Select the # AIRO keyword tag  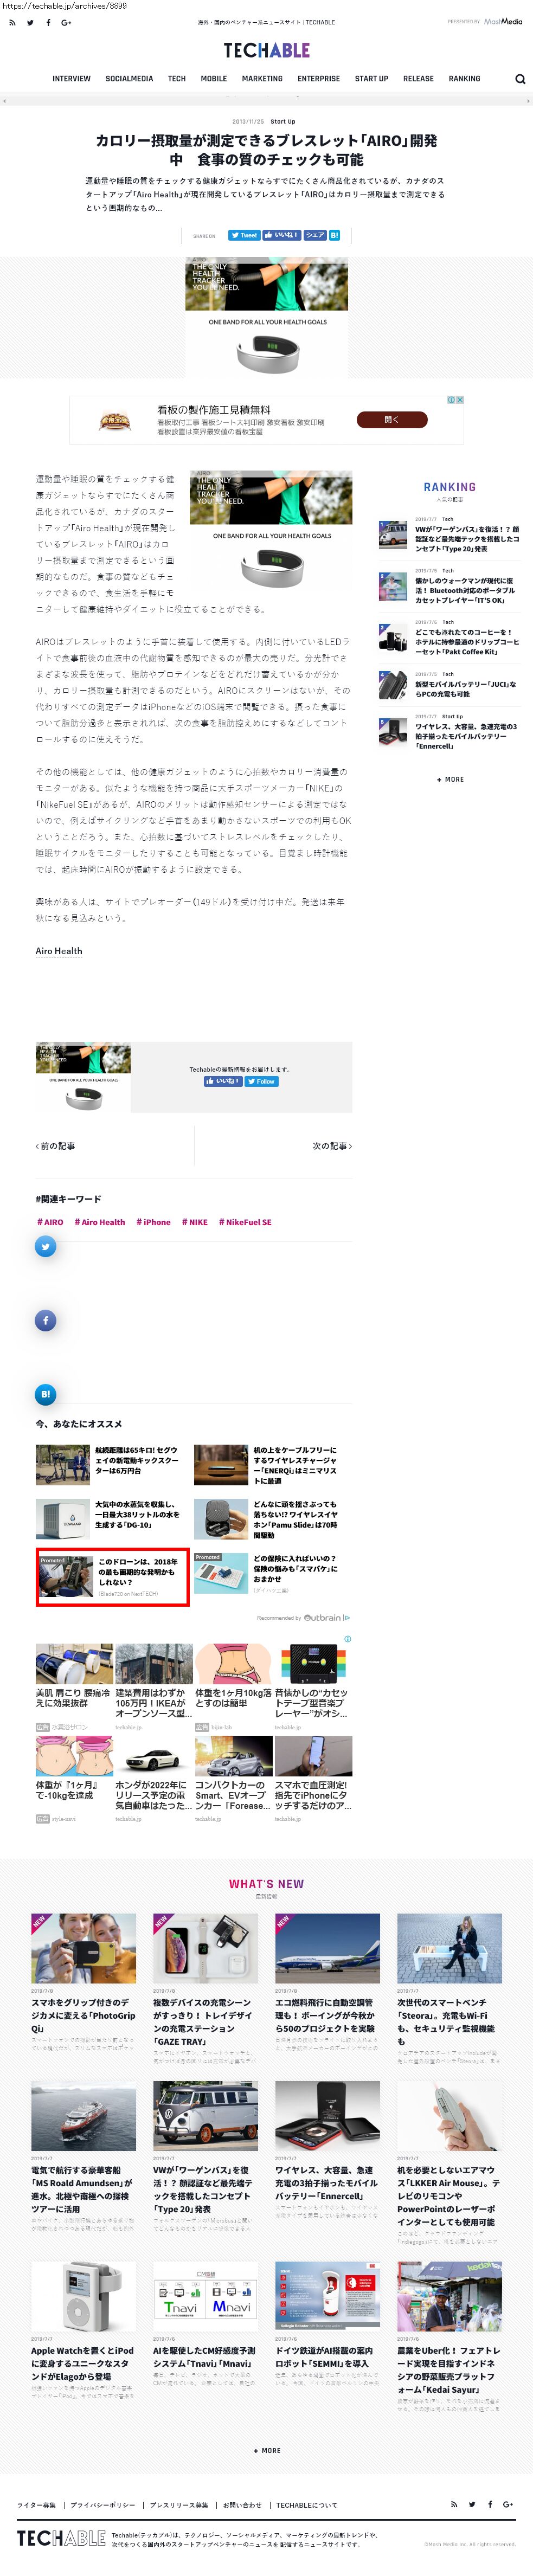50,1222
